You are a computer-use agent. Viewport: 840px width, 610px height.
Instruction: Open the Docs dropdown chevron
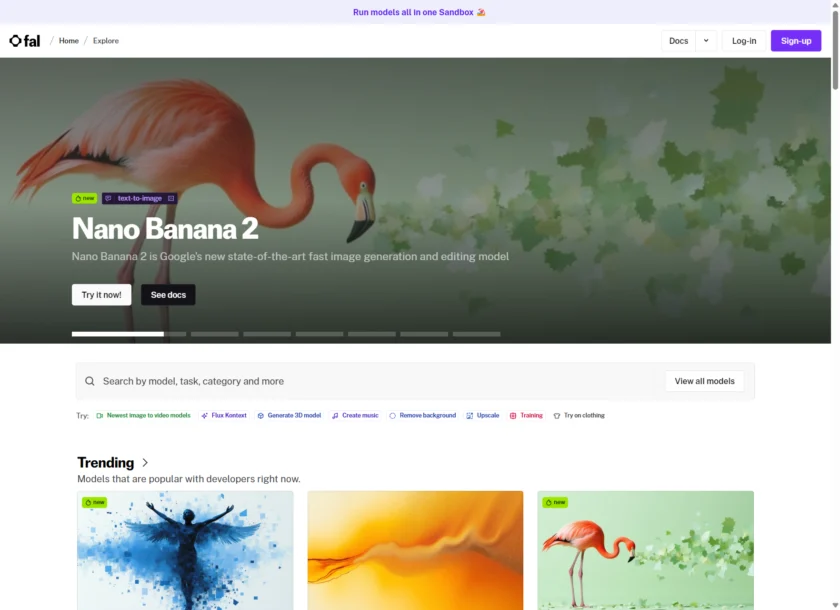[706, 41]
